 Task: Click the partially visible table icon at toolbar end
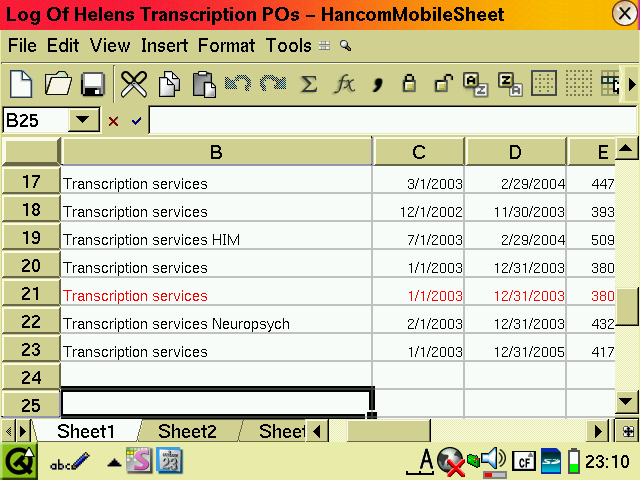(610, 83)
